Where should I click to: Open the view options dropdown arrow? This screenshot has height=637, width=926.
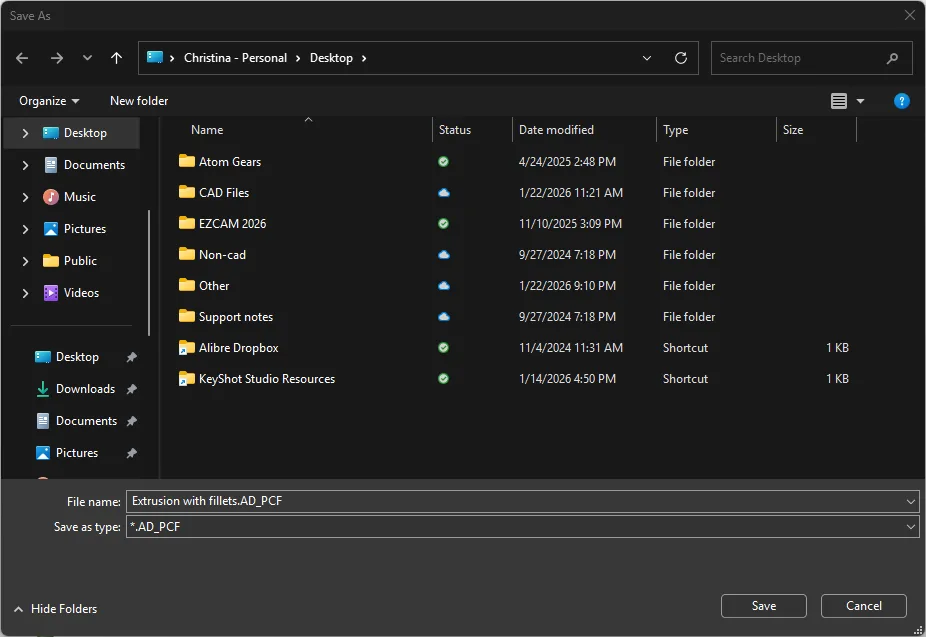click(x=860, y=101)
